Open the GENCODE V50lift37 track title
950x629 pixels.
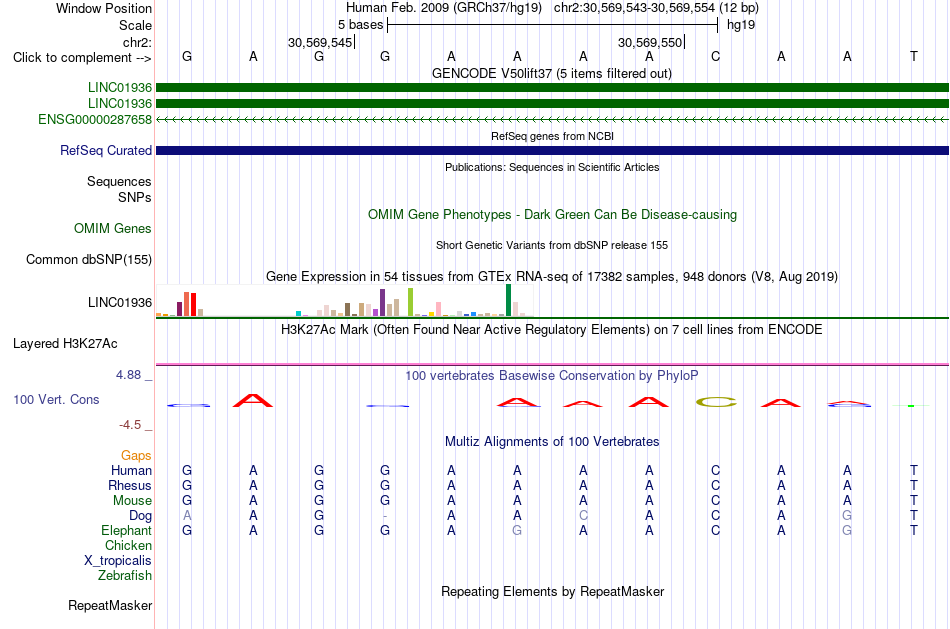[x=552, y=73]
